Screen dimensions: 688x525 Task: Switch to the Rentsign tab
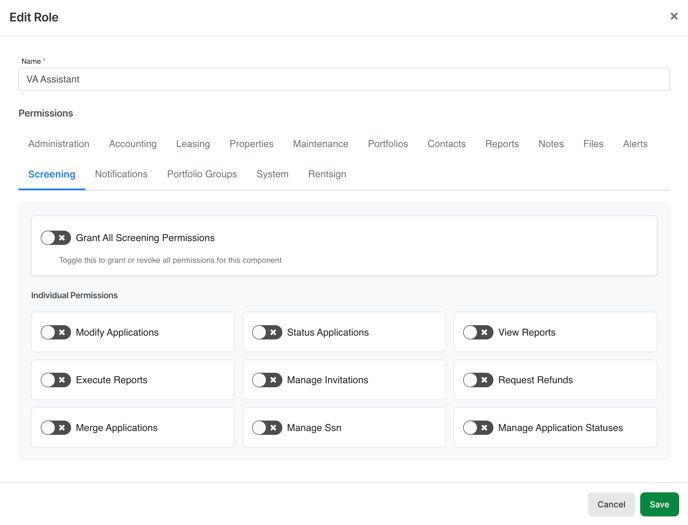pyautogui.click(x=327, y=174)
